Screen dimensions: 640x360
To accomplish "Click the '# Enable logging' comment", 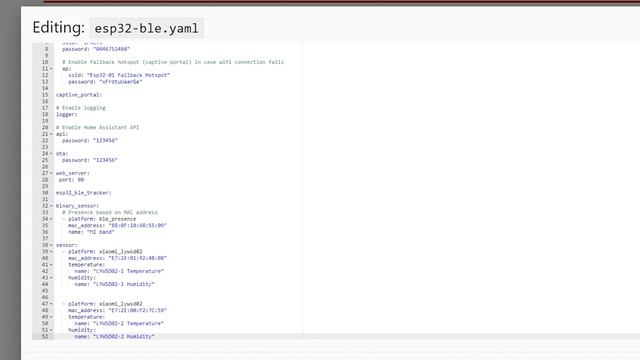I will click(x=80, y=108).
